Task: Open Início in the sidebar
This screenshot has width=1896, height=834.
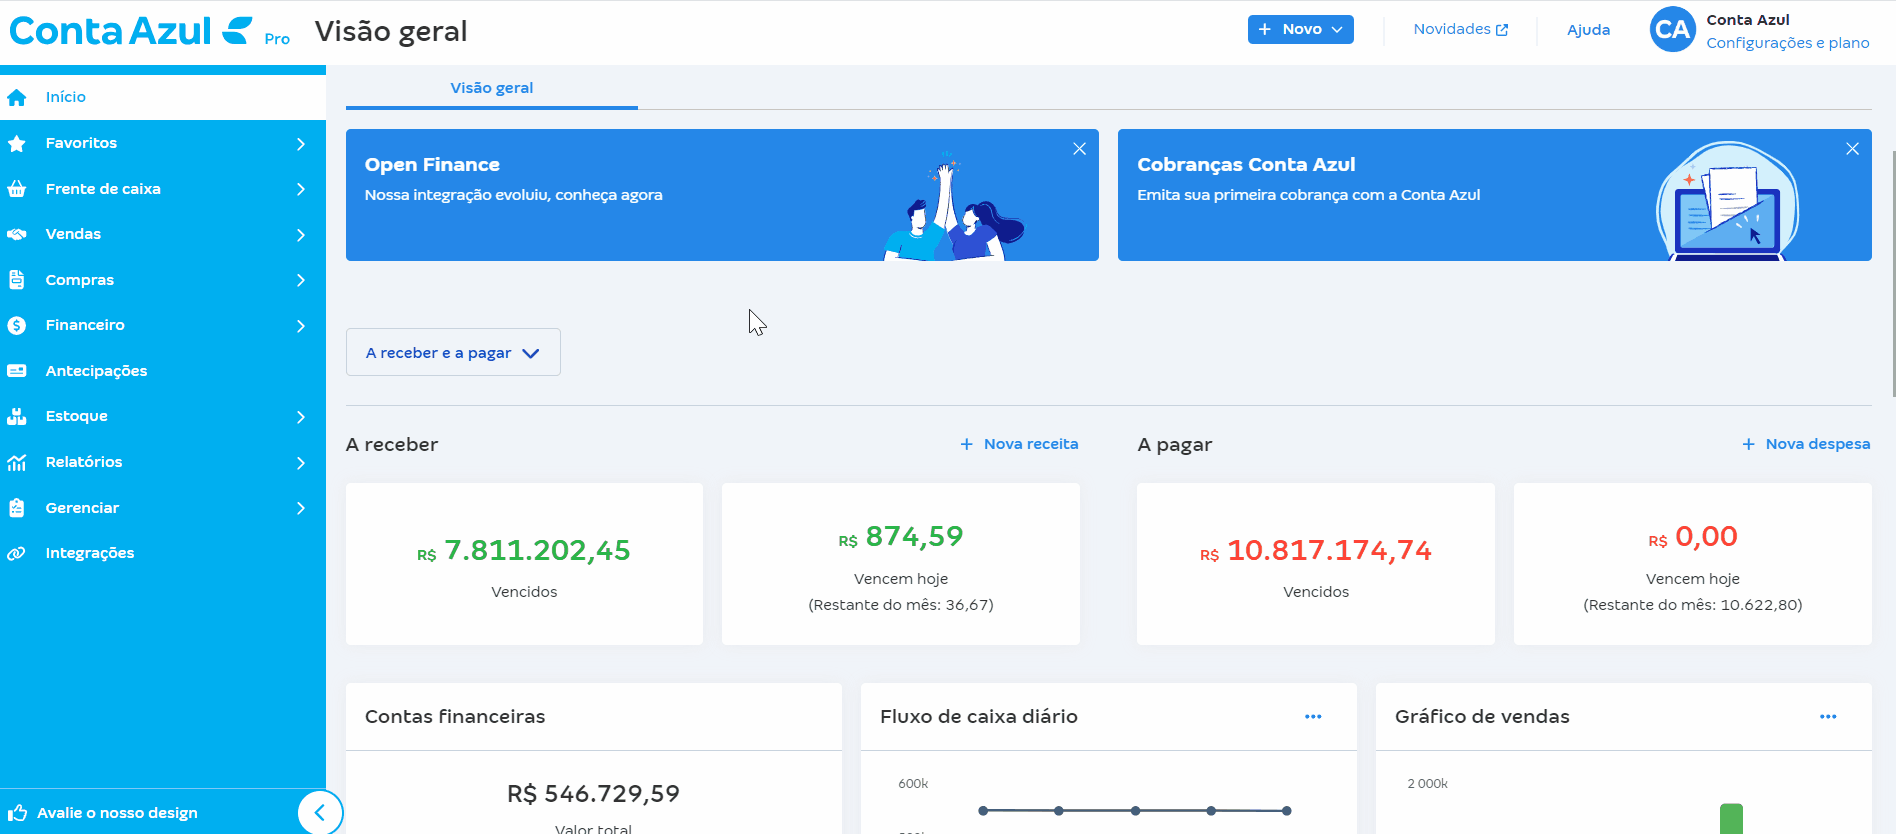Action: click(x=163, y=97)
